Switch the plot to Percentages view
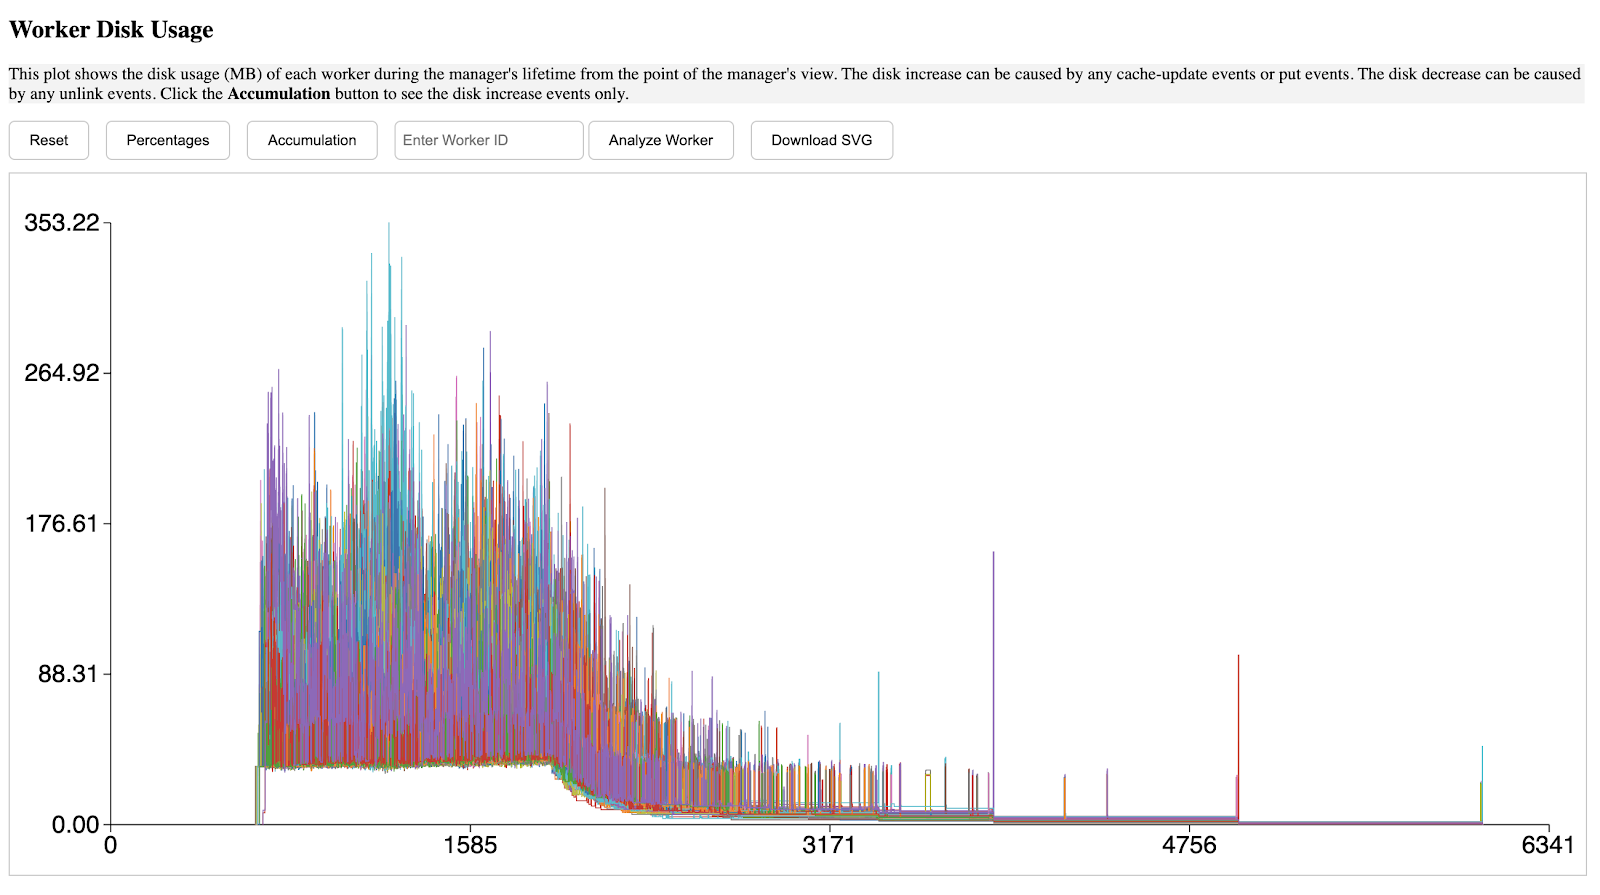The image size is (1600, 895). [168, 140]
